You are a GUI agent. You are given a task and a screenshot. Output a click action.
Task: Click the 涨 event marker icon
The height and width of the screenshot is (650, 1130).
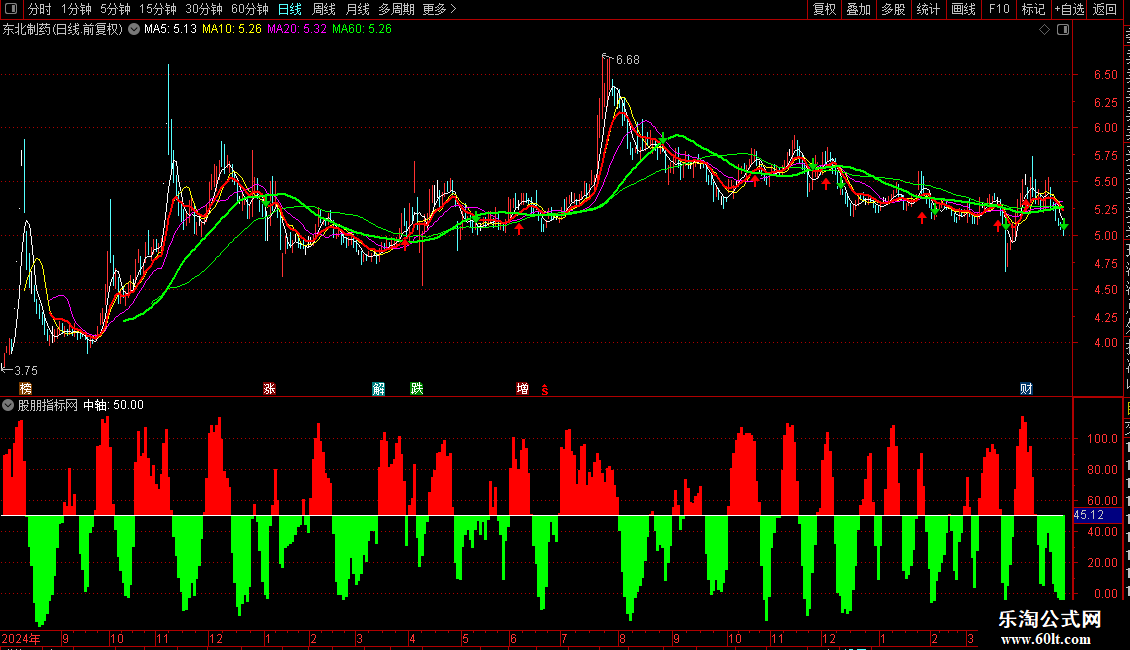270,389
